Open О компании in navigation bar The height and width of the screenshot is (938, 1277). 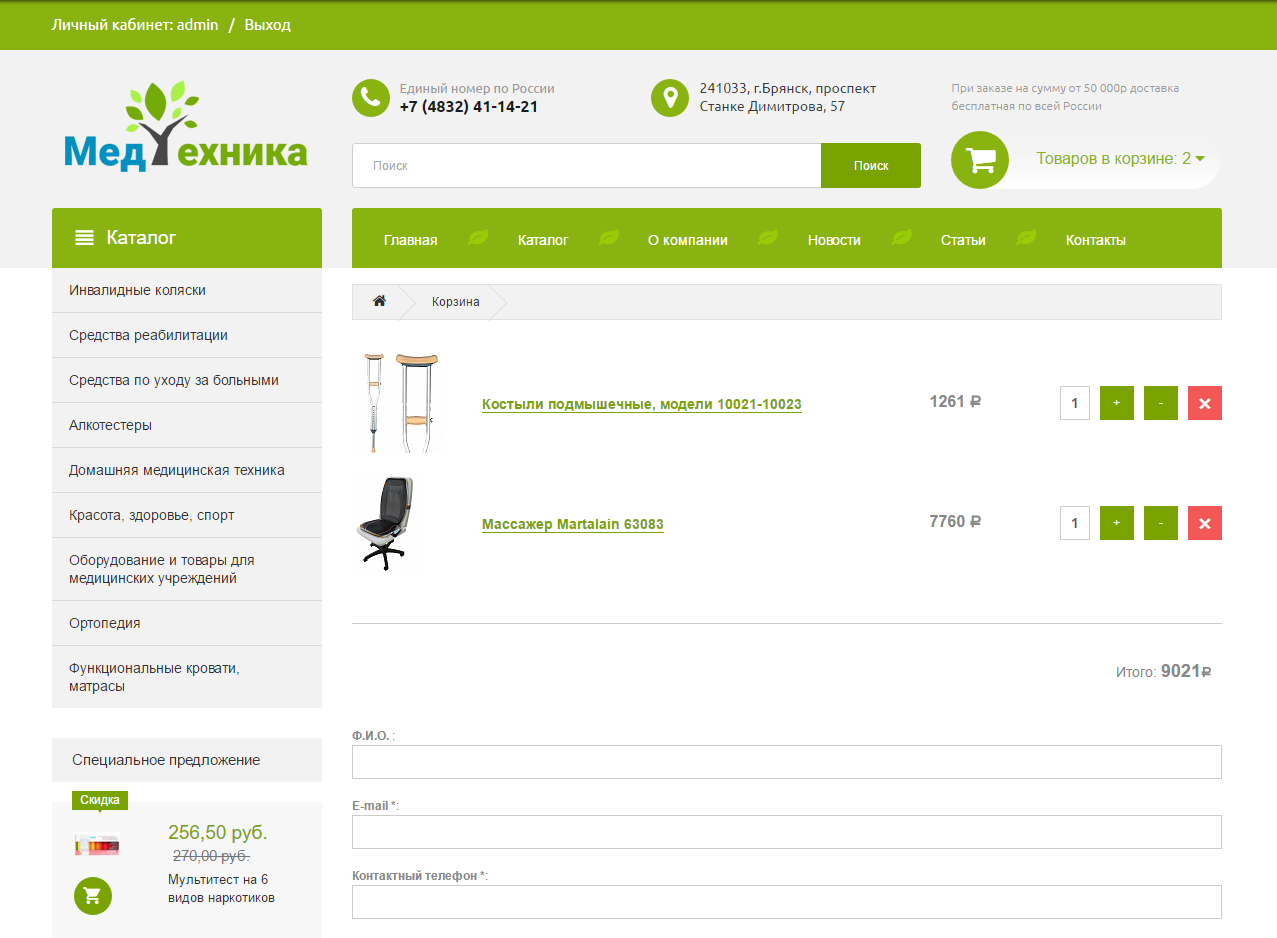pyautogui.click(x=687, y=240)
